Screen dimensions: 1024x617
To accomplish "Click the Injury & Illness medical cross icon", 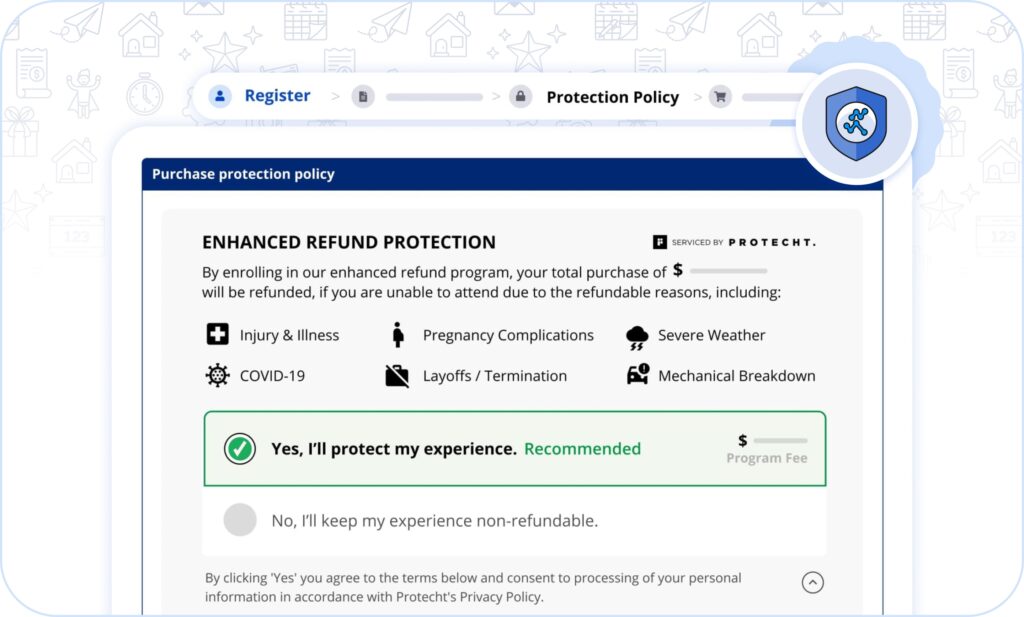I will point(217,335).
